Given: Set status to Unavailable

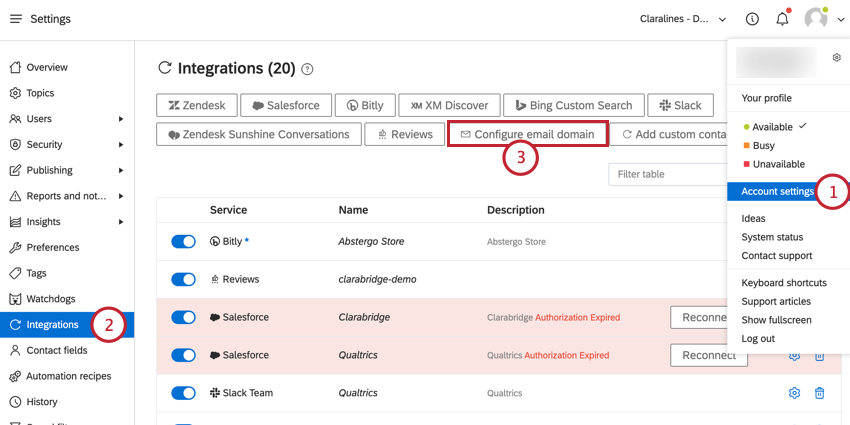Looking at the screenshot, I should [774, 164].
